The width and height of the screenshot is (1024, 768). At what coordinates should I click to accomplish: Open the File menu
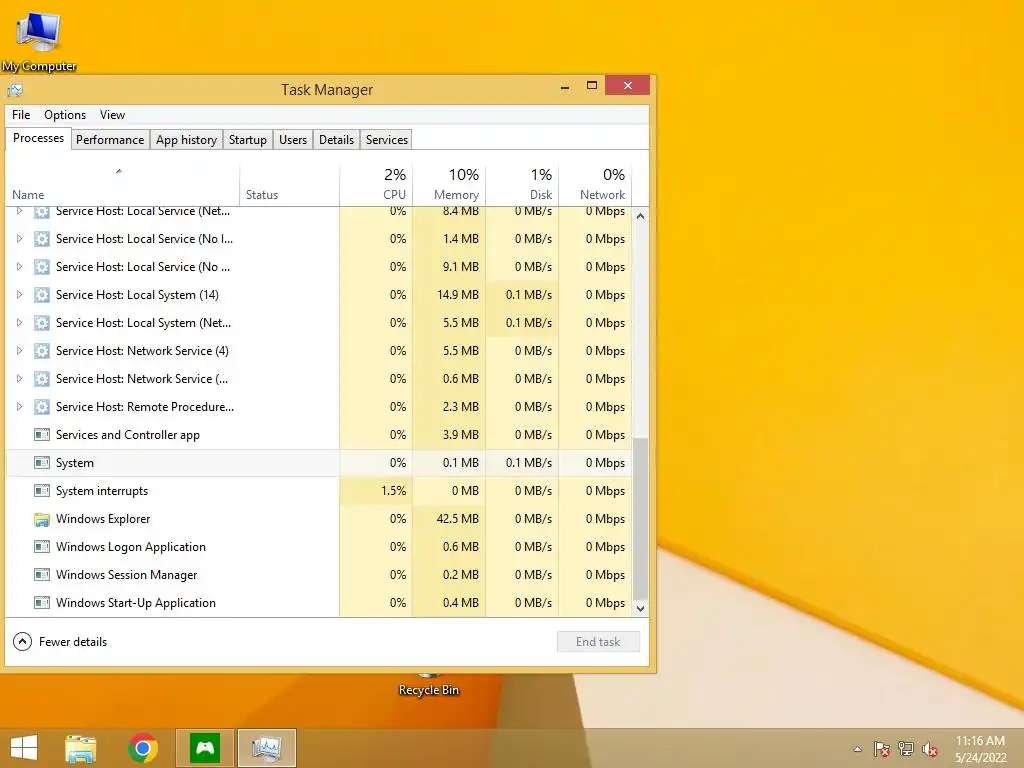tap(21, 115)
